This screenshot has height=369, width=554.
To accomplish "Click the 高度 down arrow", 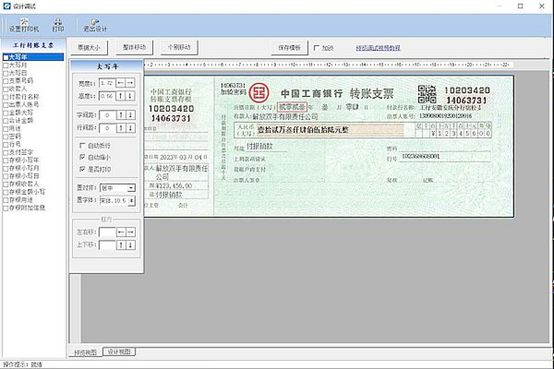I will point(130,96).
